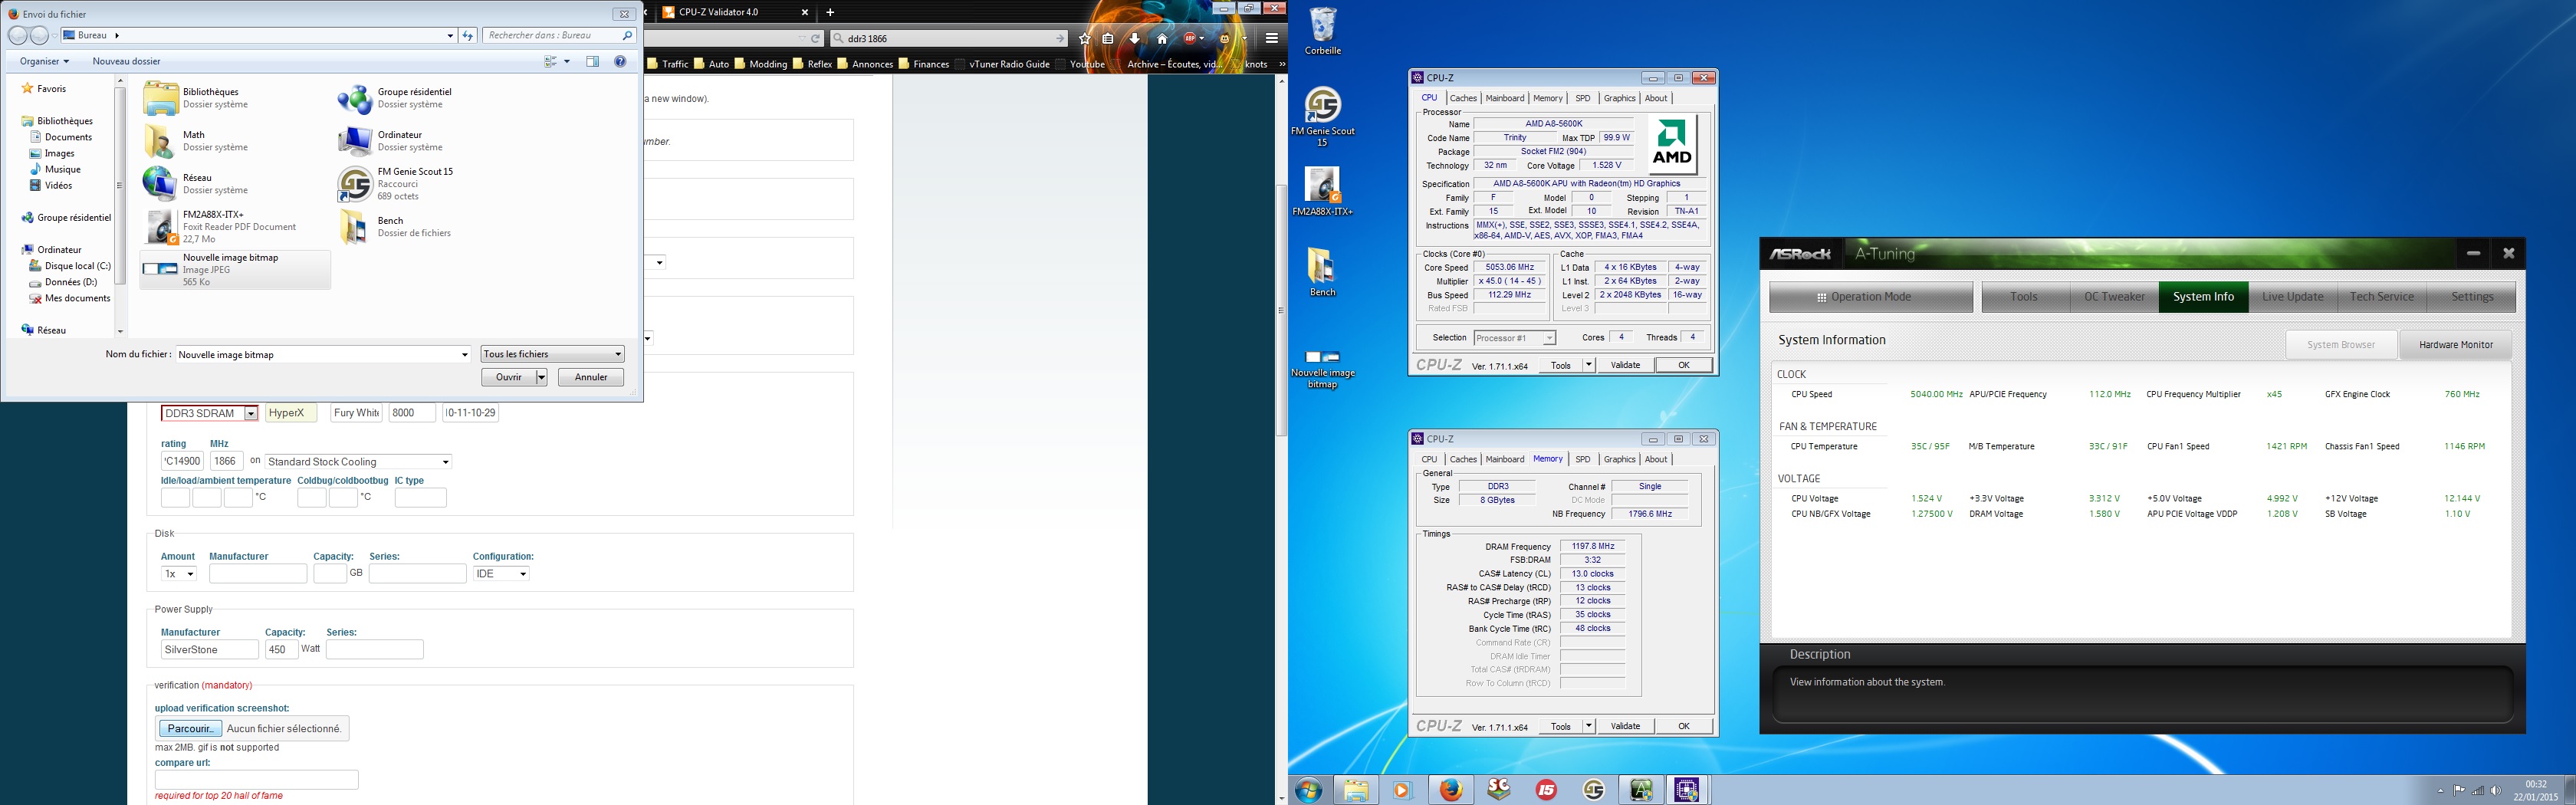
Task: Click the volume icon in the system tray
Action: click(2497, 791)
